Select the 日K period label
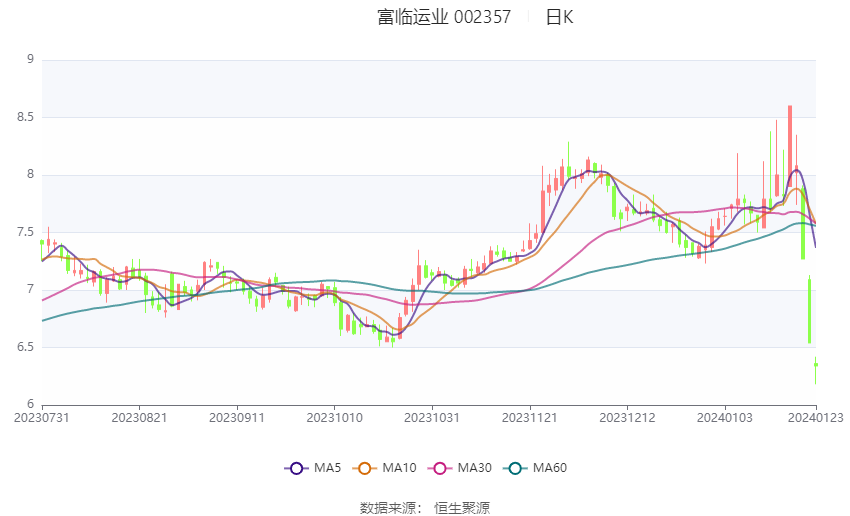850x516 pixels. [559, 17]
